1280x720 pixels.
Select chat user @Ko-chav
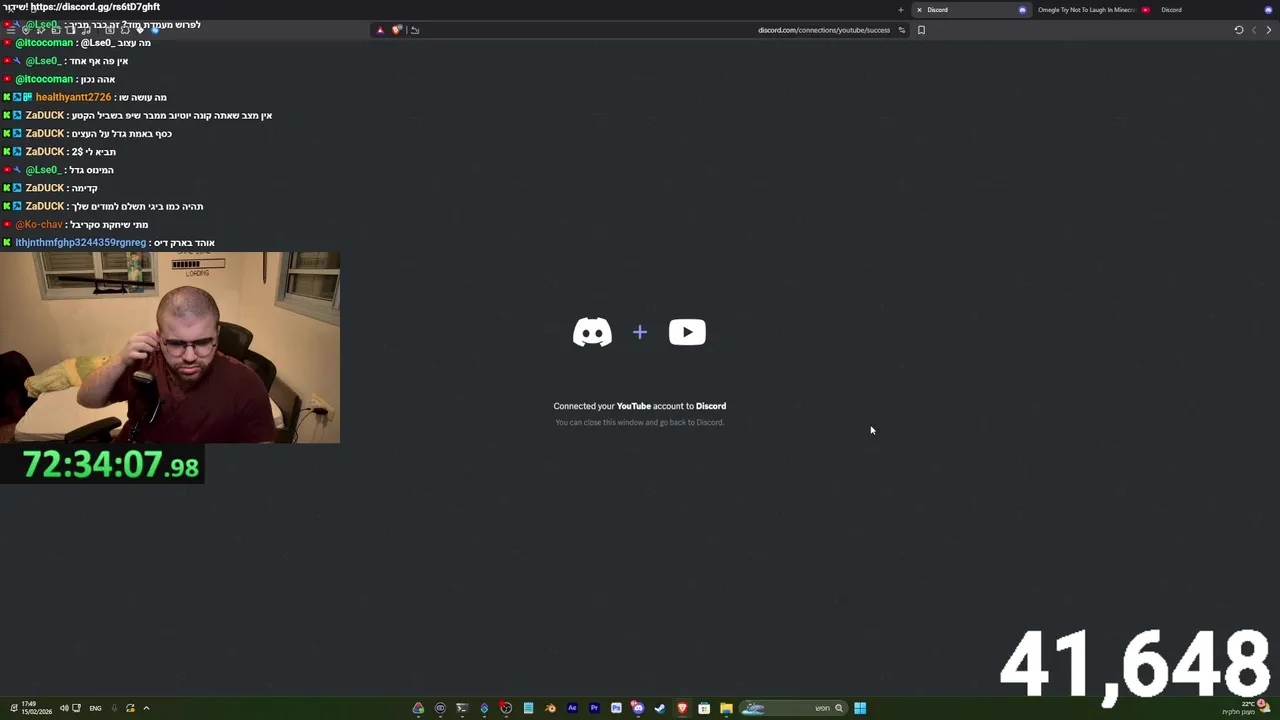39,225
